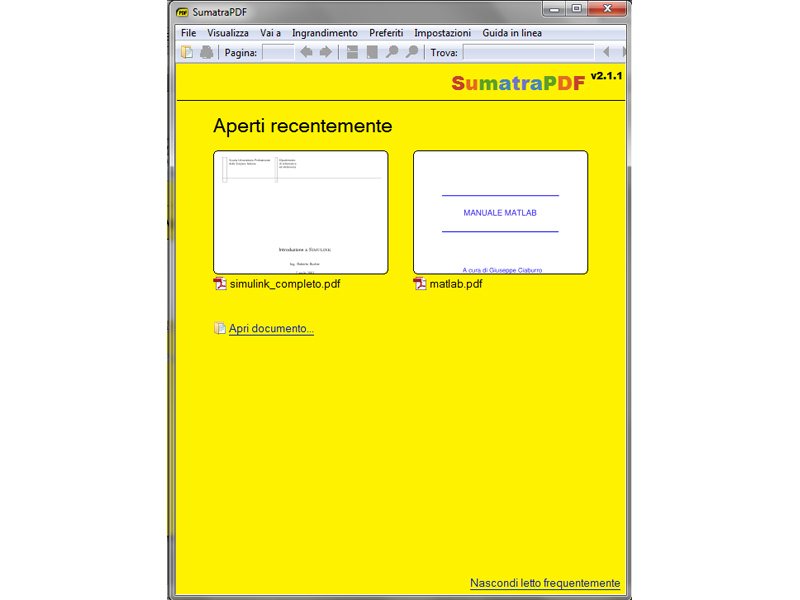Viewport: 800px width, 600px height.
Task: Open the MANUALE MATLAB document thumbnail
Action: tap(500, 212)
